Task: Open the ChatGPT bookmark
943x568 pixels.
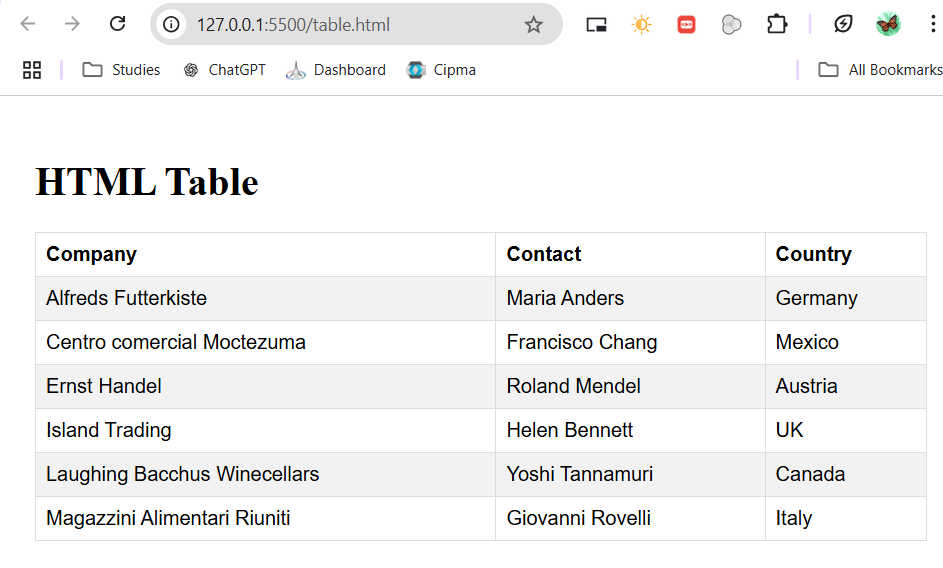Action: (x=224, y=70)
